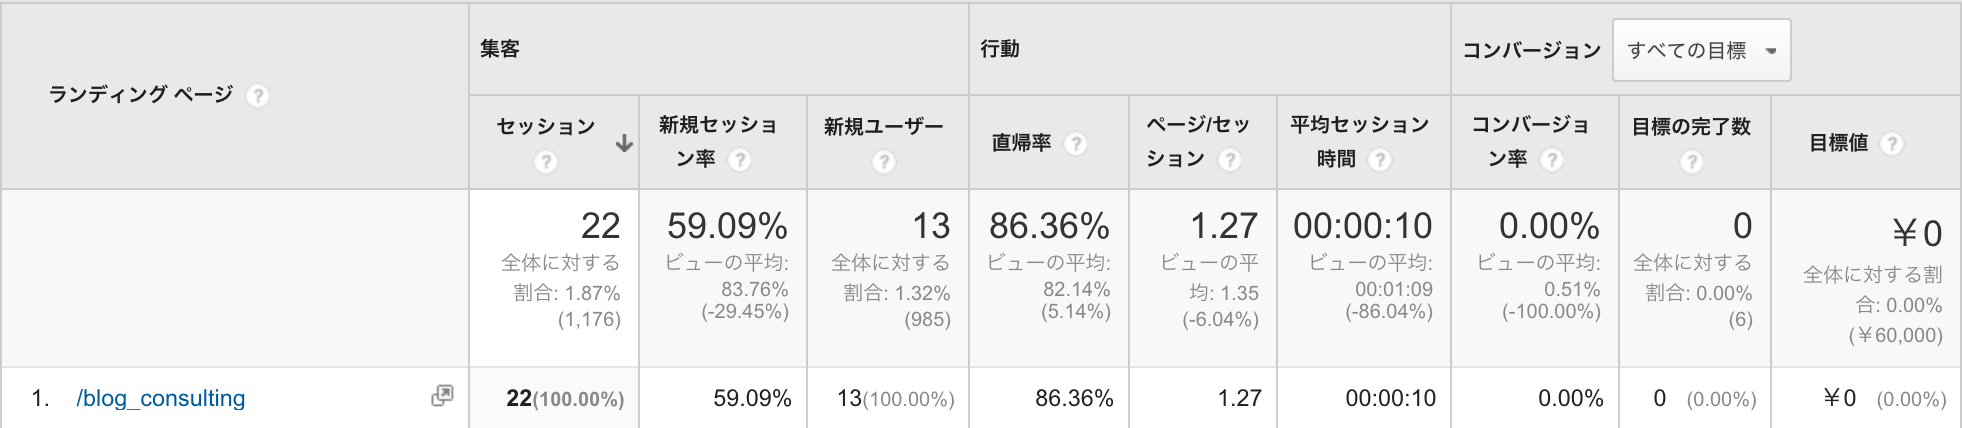Click help icon beside 新規セッション率

(x=740, y=159)
